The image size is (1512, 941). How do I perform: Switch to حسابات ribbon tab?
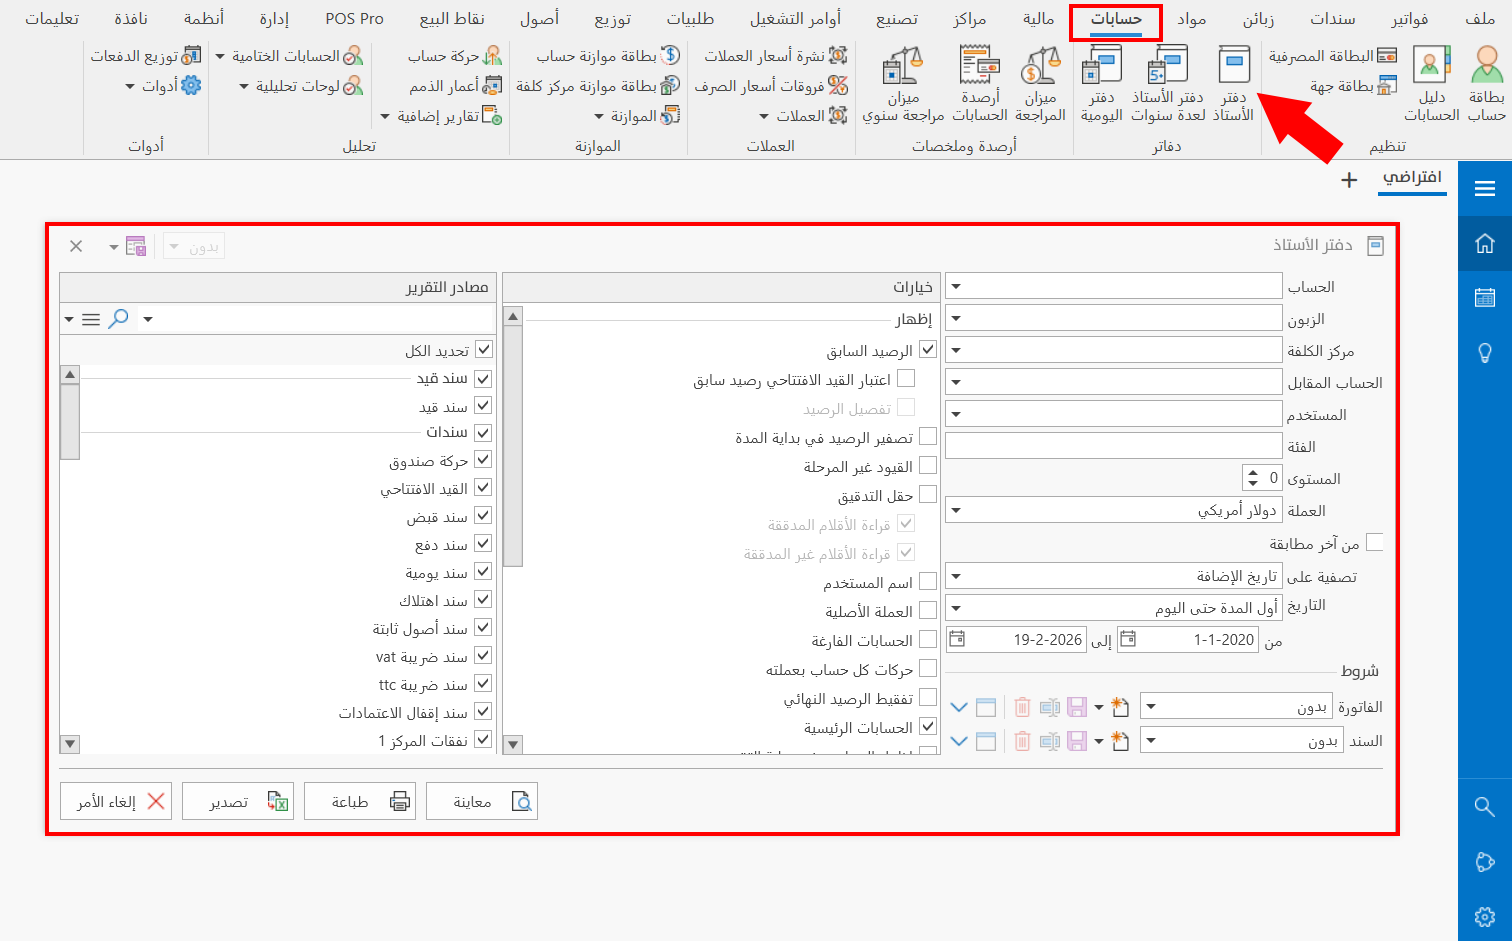(1116, 20)
